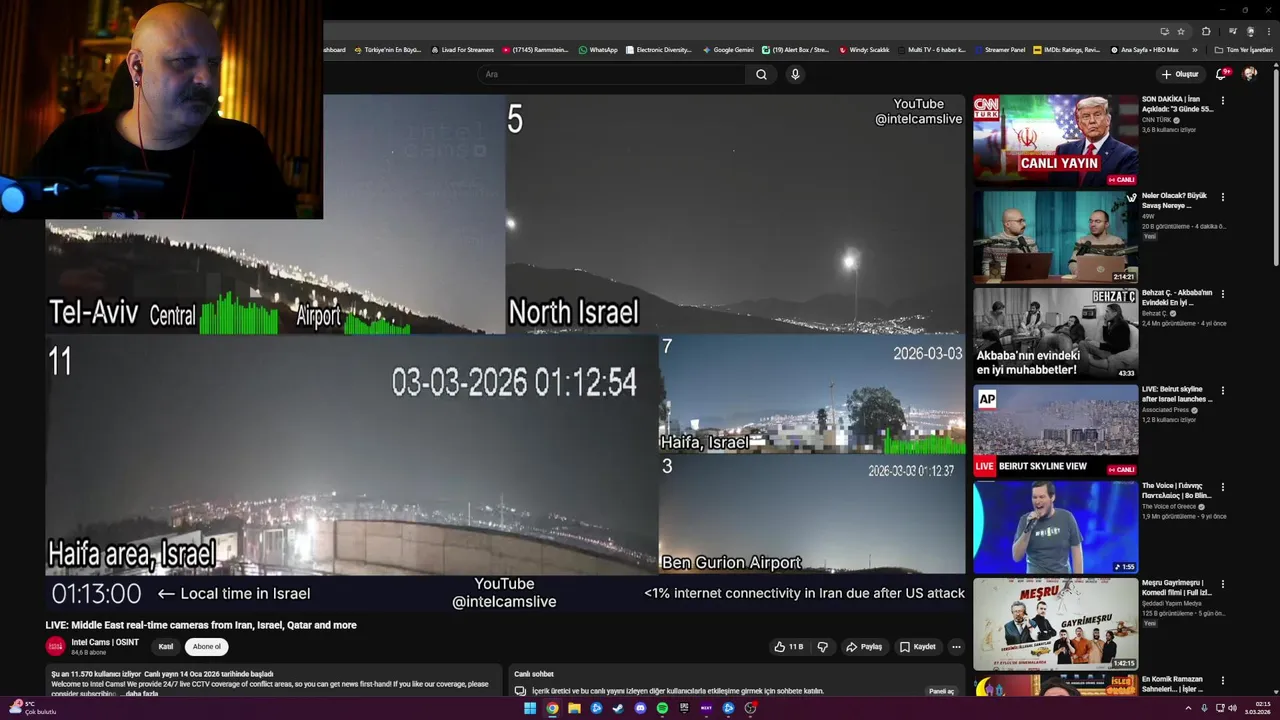Play Behzat Ç. Akbaba'nın Evindeki video
The image size is (1280, 720).
[x=1055, y=333]
